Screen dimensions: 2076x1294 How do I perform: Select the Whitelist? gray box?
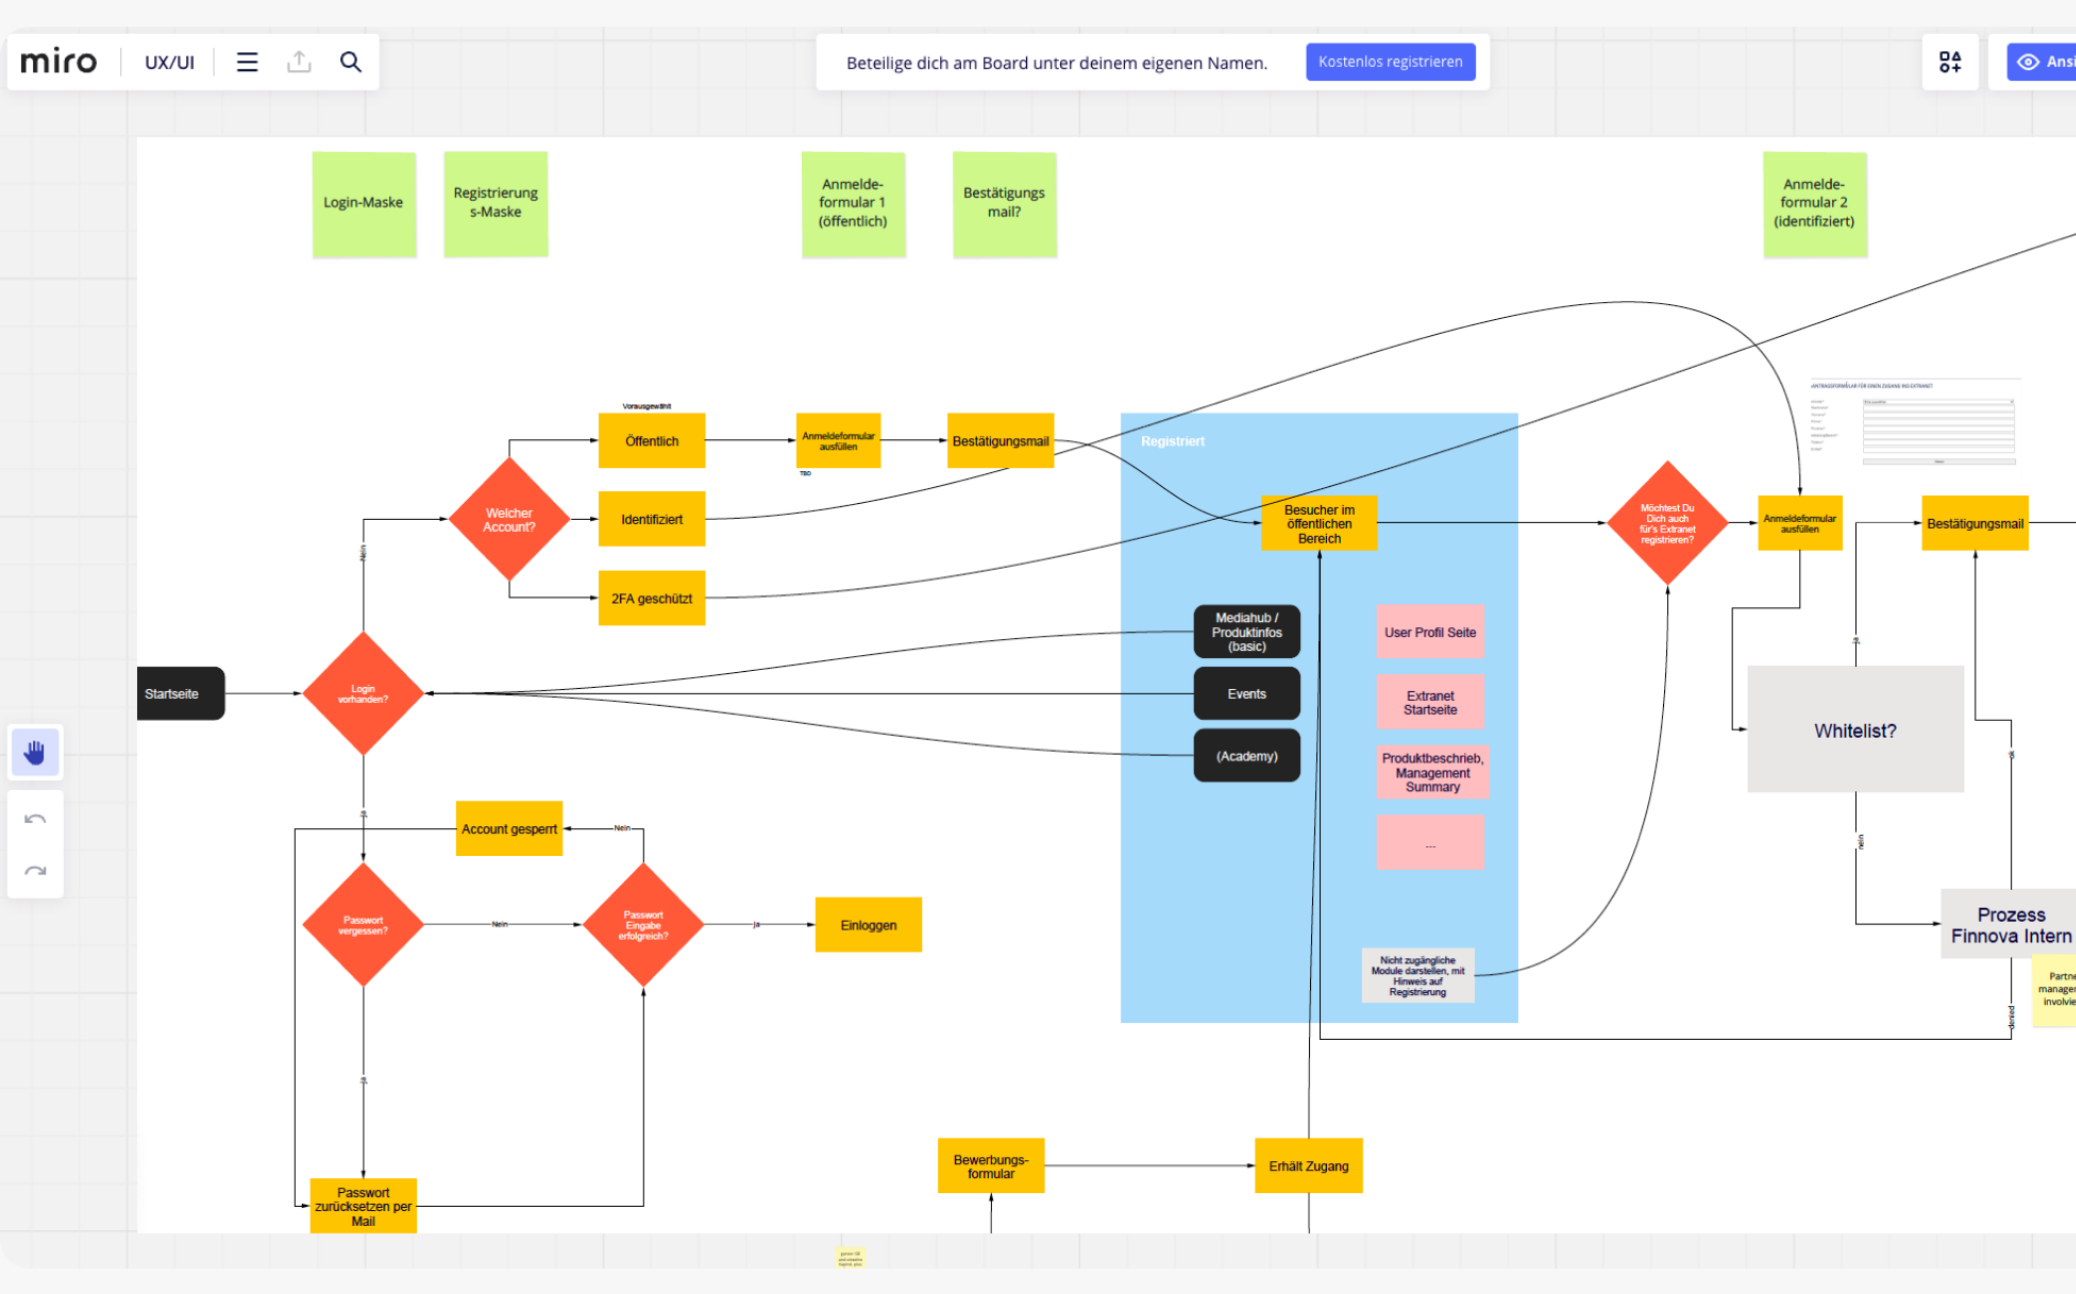1854,730
